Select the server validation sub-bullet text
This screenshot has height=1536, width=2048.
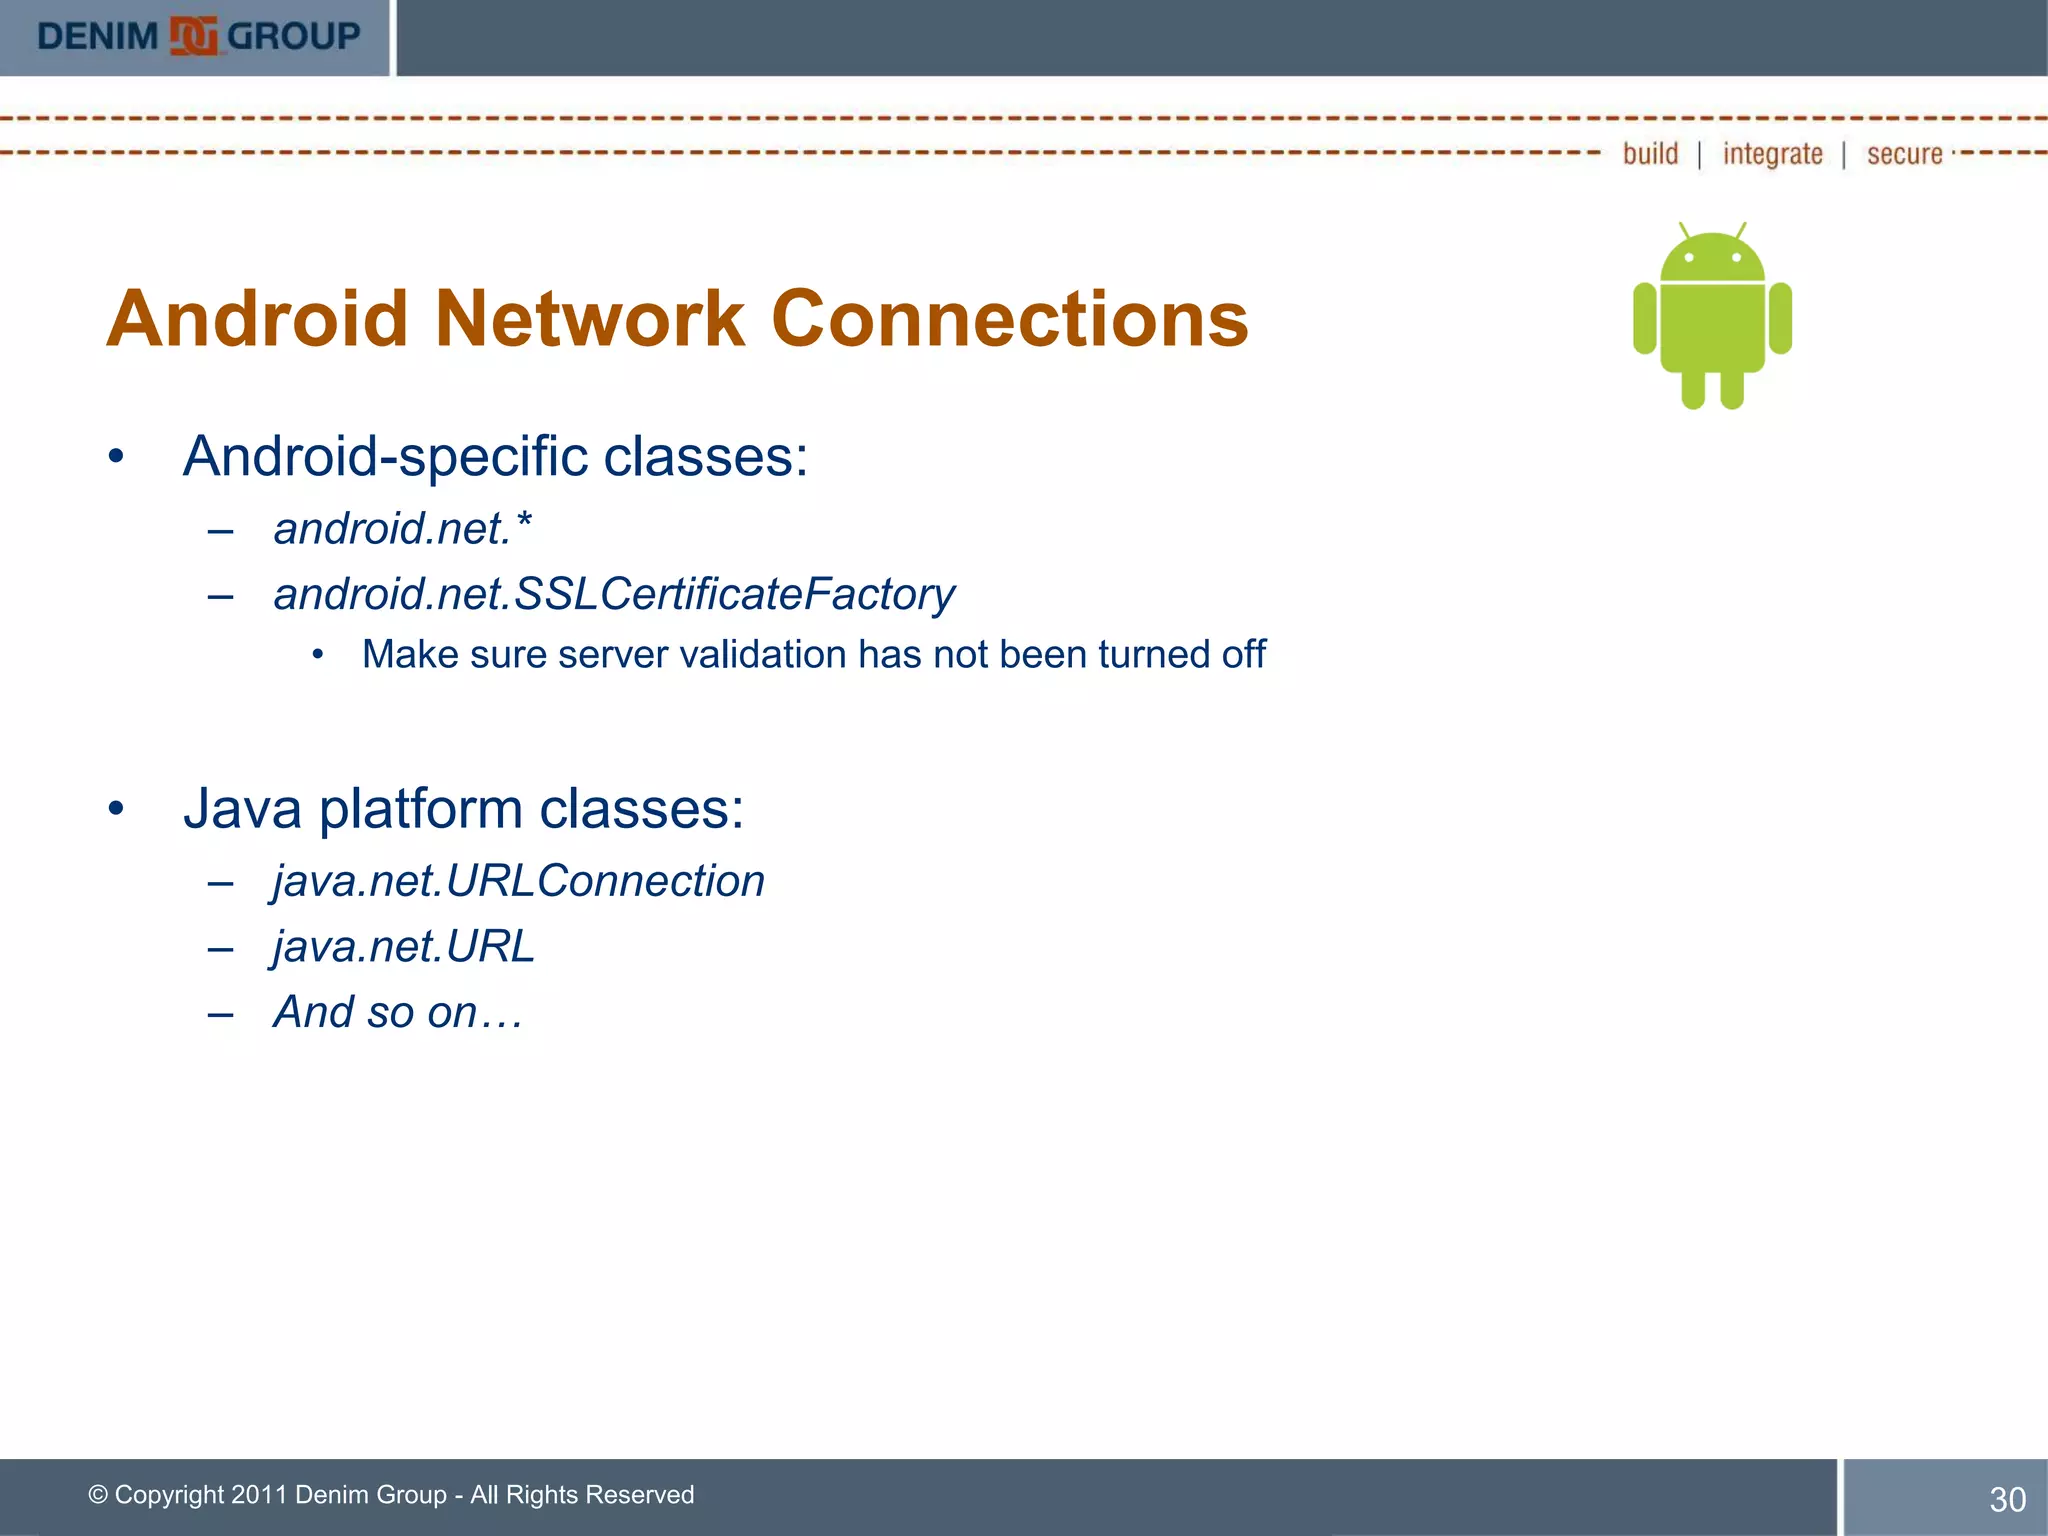point(813,655)
